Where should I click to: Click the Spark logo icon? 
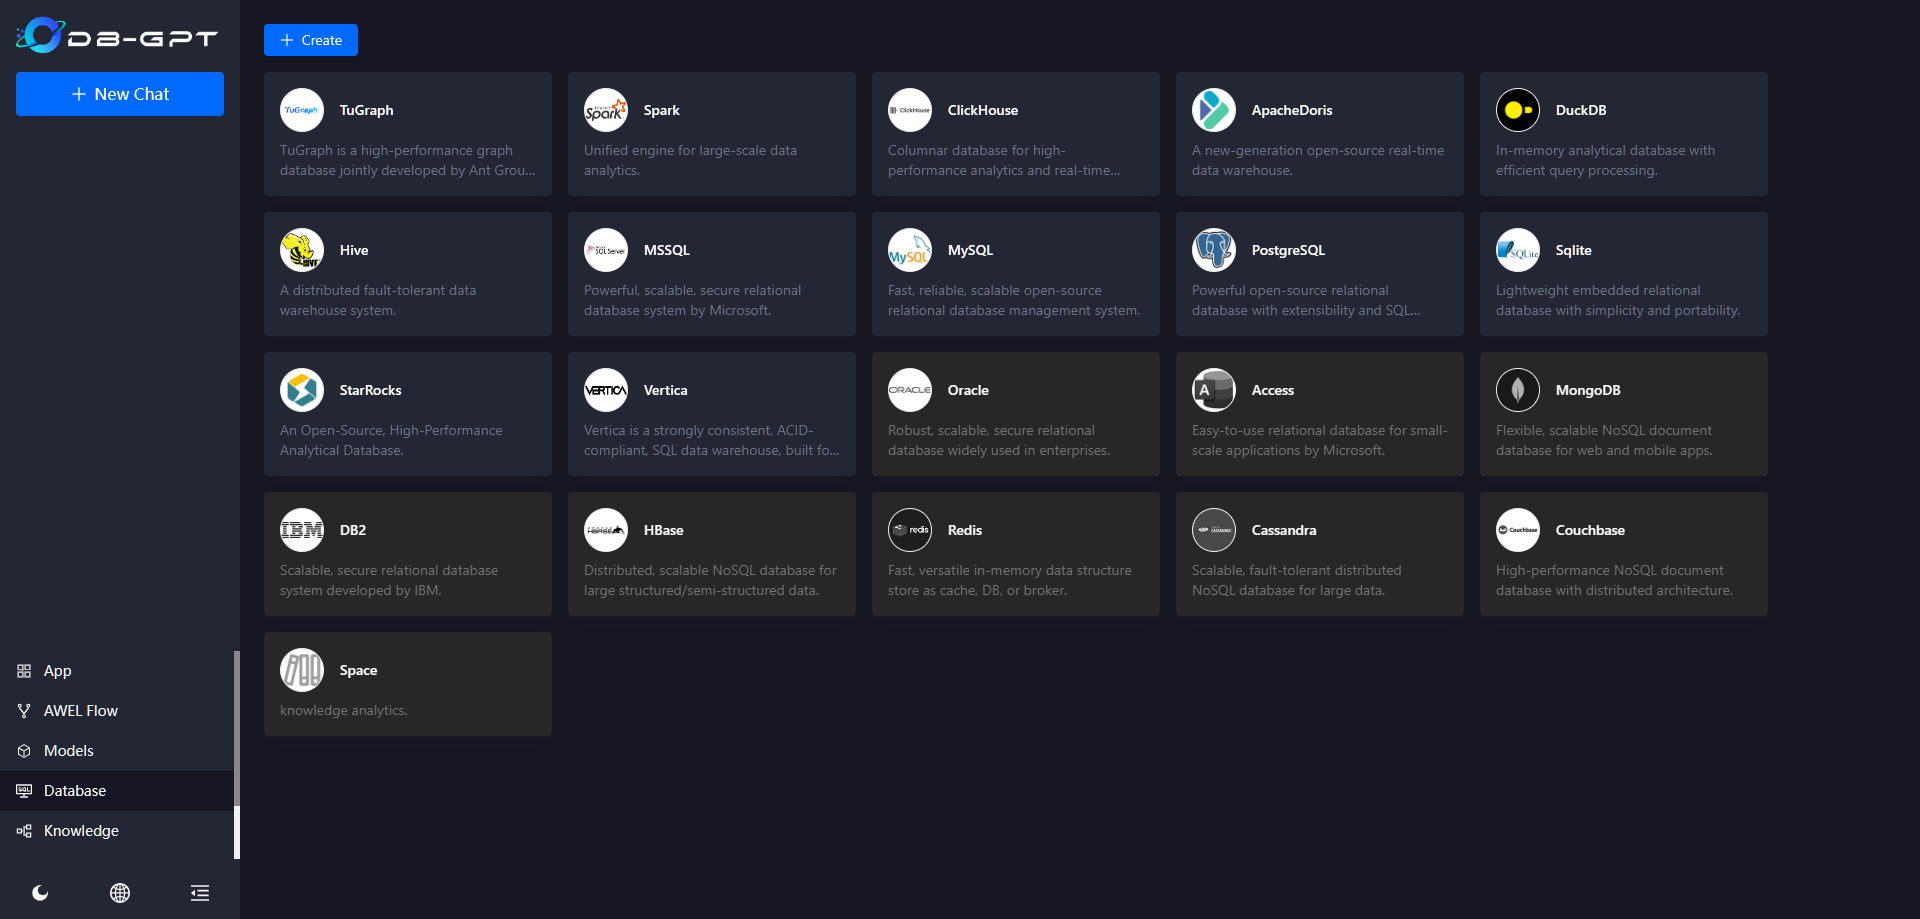pos(606,110)
